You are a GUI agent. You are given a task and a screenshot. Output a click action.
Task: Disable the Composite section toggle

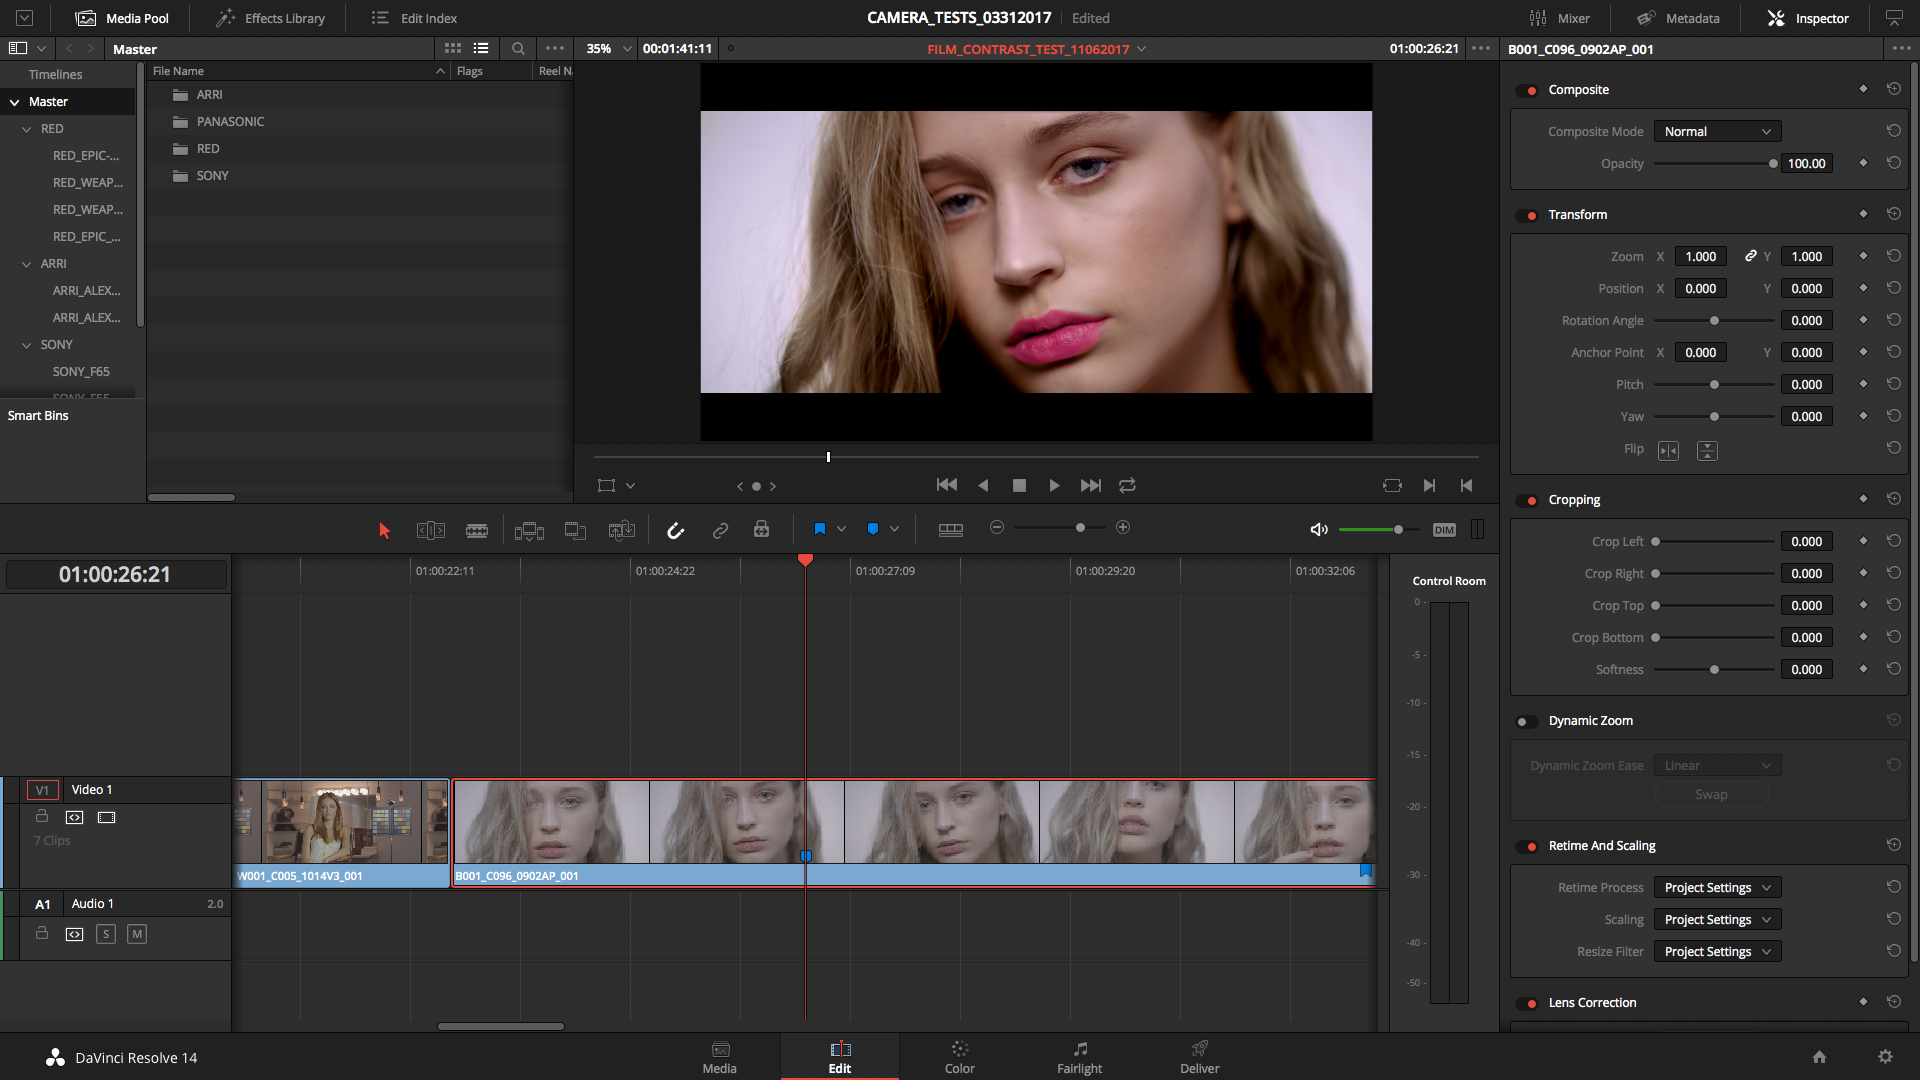[1528, 91]
